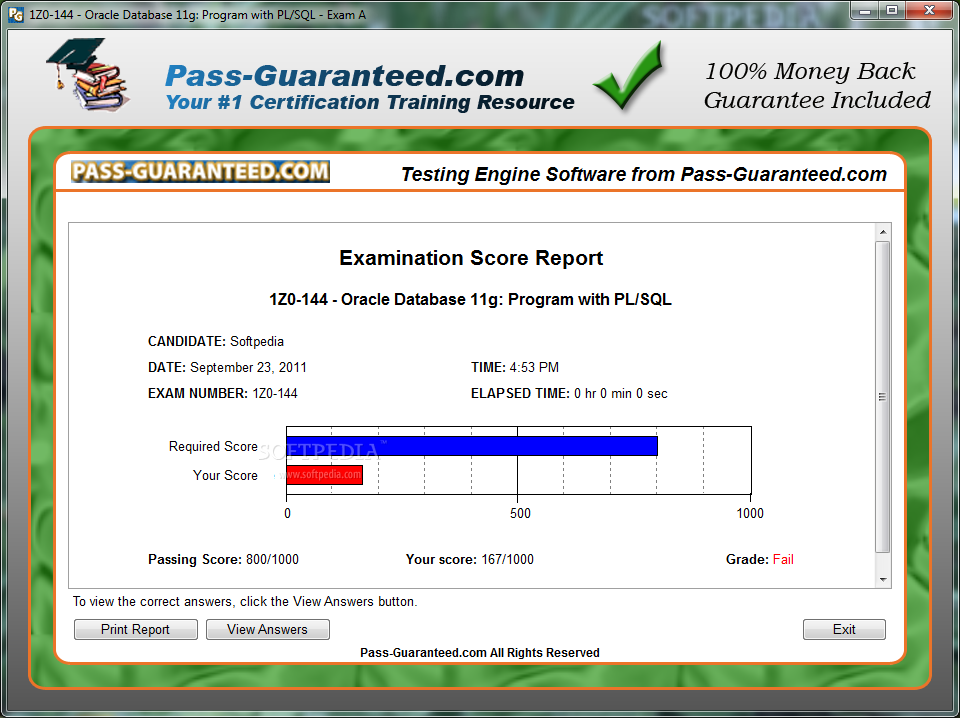Click the Required Score chart label
The image size is (960, 718).
213,446
